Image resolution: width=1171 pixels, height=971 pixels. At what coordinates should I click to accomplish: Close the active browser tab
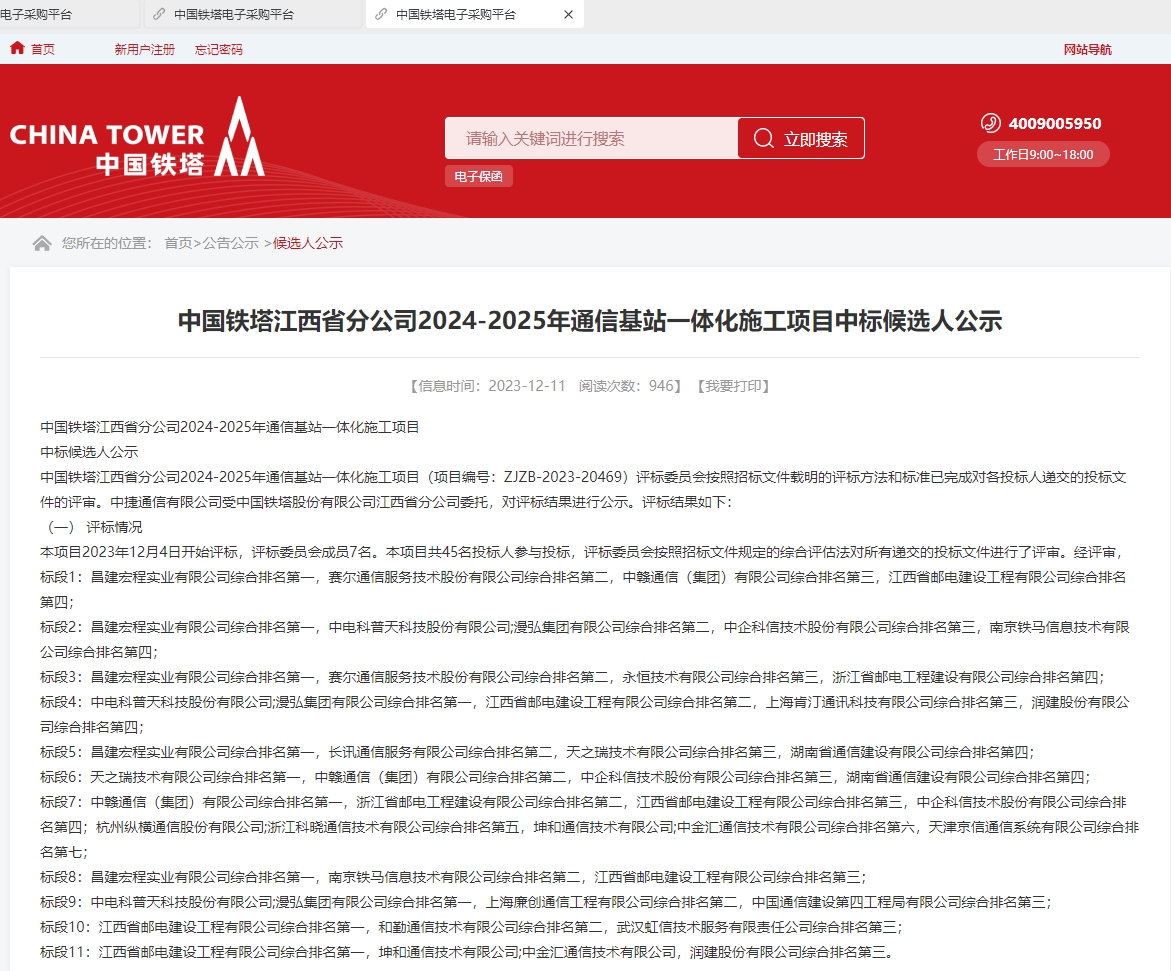pyautogui.click(x=568, y=14)
